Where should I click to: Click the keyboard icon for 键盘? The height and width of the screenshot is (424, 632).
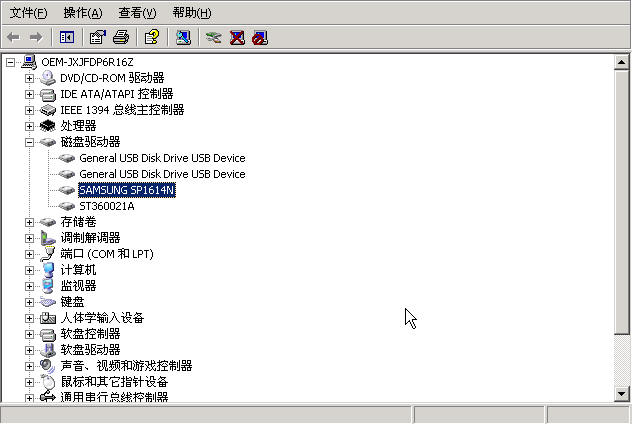click(x=48, y=302)
